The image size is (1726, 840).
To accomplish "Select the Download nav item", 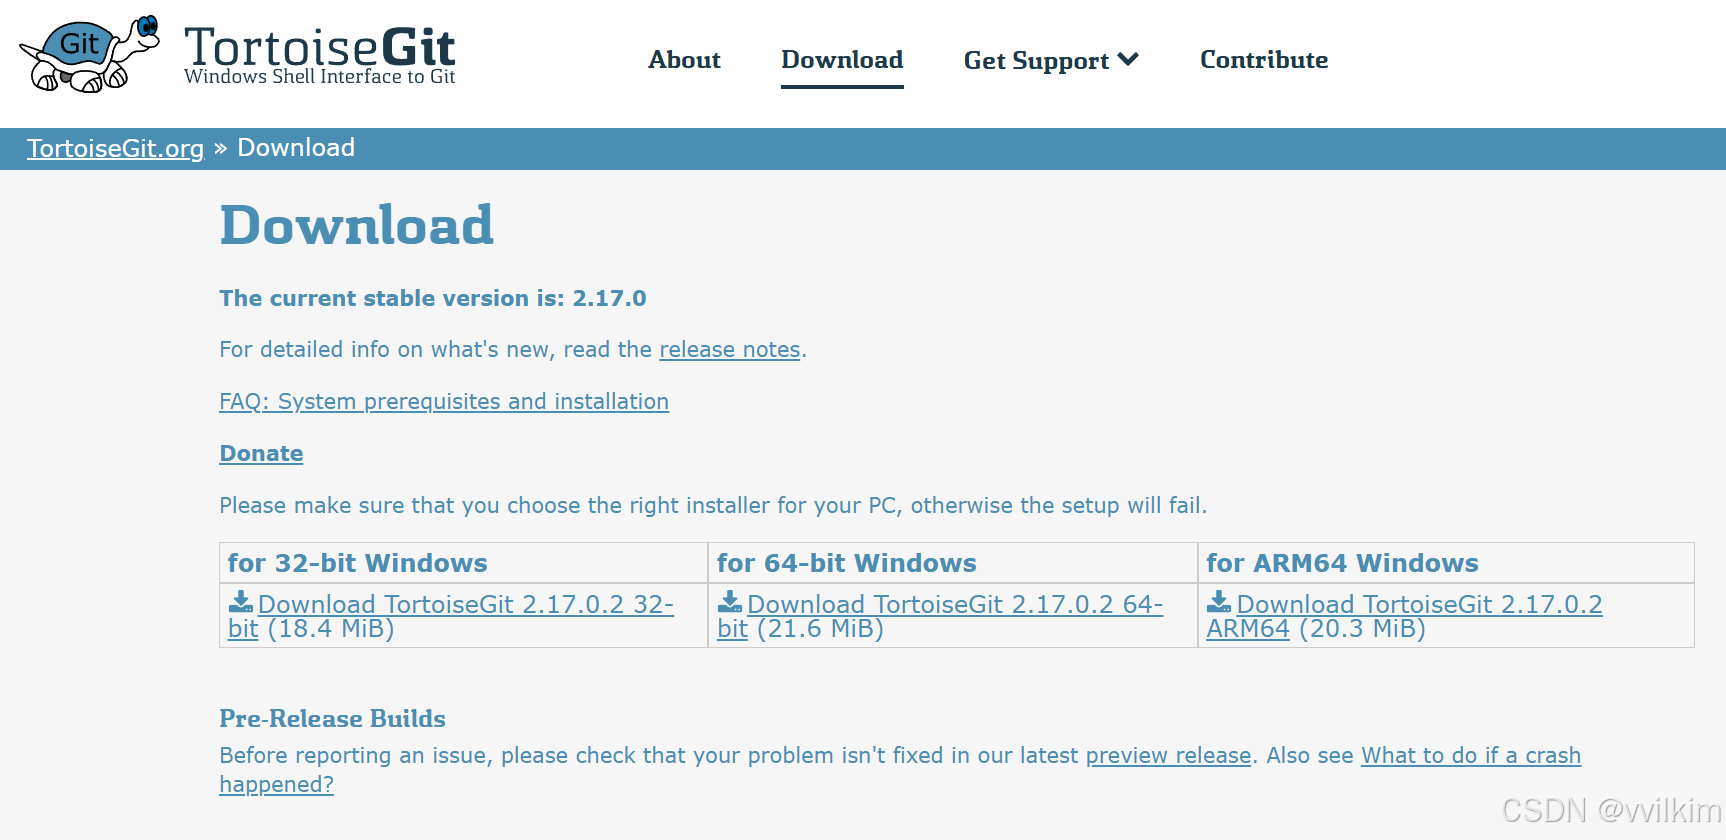I will click(842, 60).
